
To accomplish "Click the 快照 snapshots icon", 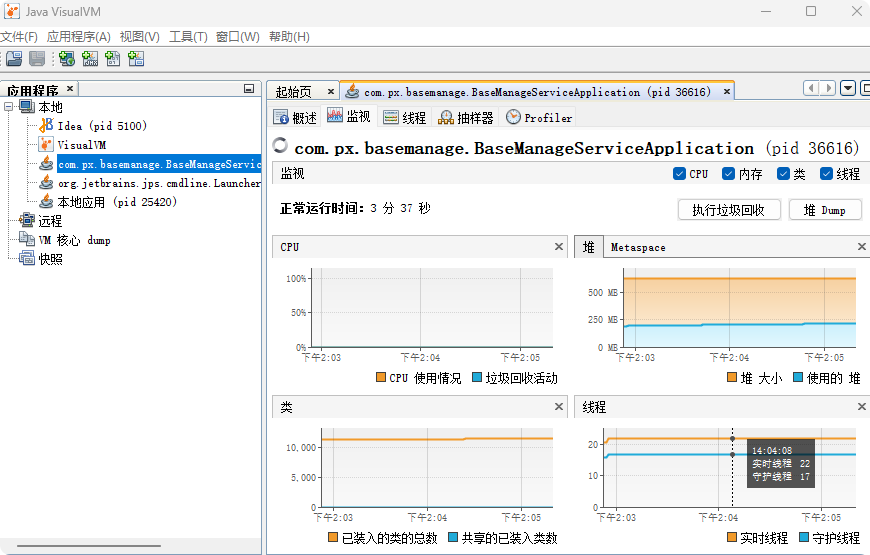I will [27, 258].
